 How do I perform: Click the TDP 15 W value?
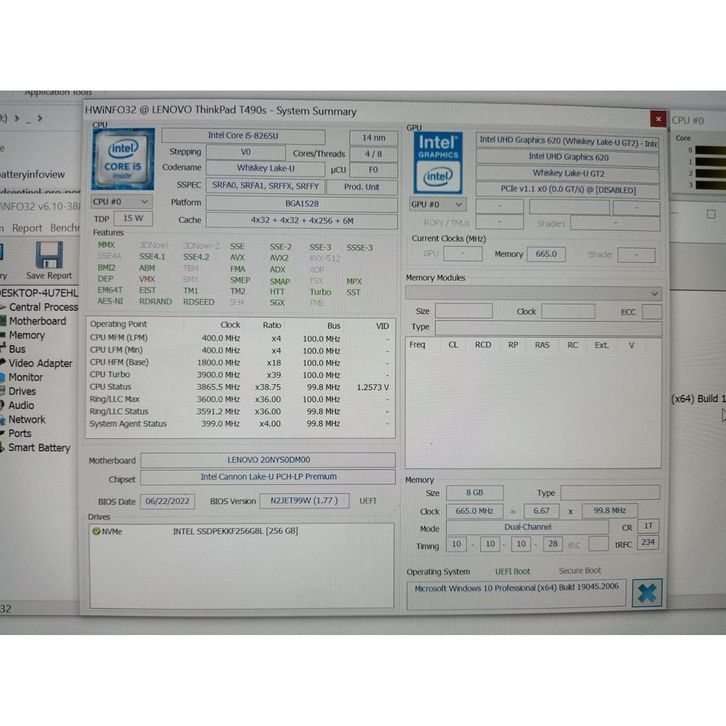pyautogui.click(x=133, y=218)
